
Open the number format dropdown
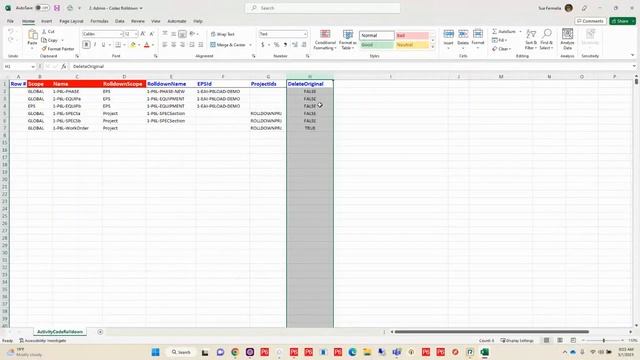tap(305, 34)
